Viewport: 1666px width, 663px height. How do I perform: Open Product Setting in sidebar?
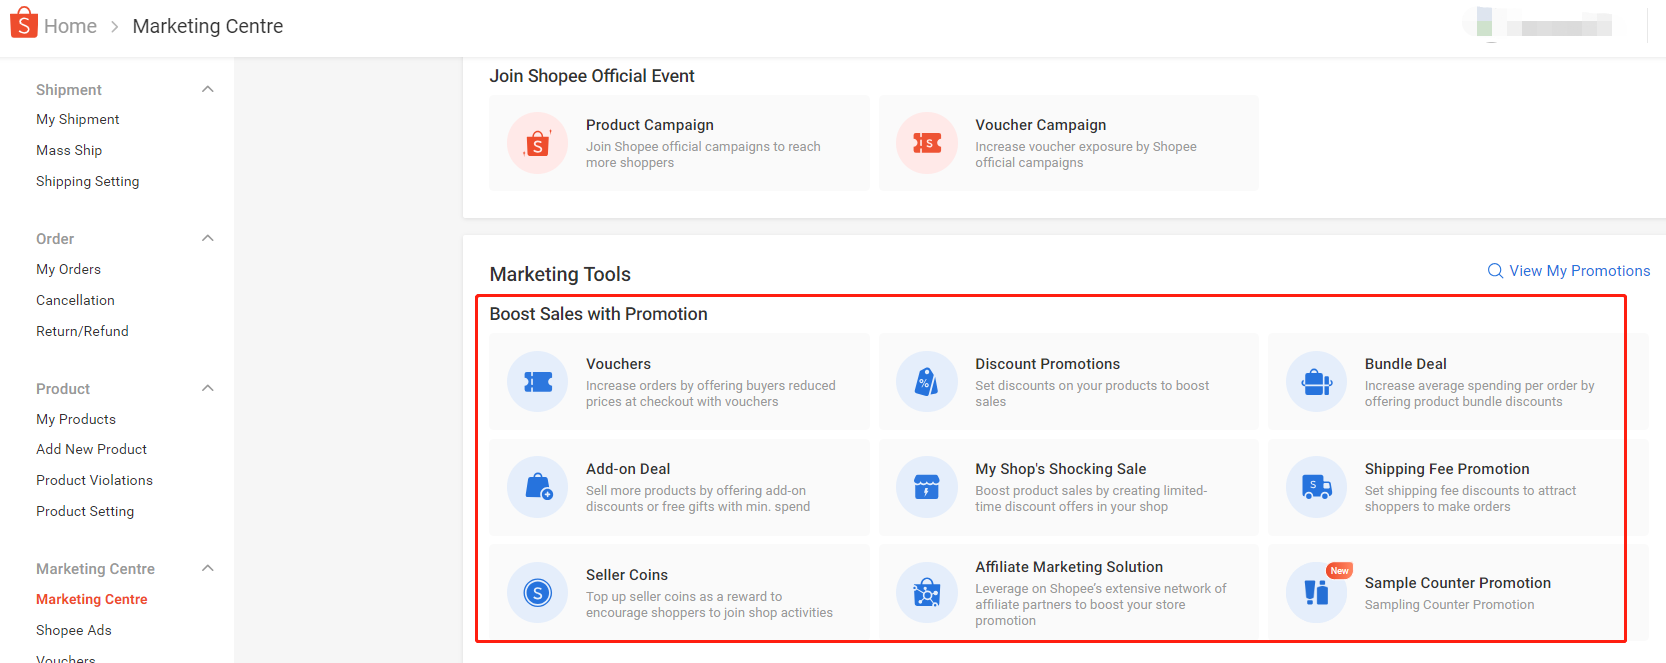point(85,511)
